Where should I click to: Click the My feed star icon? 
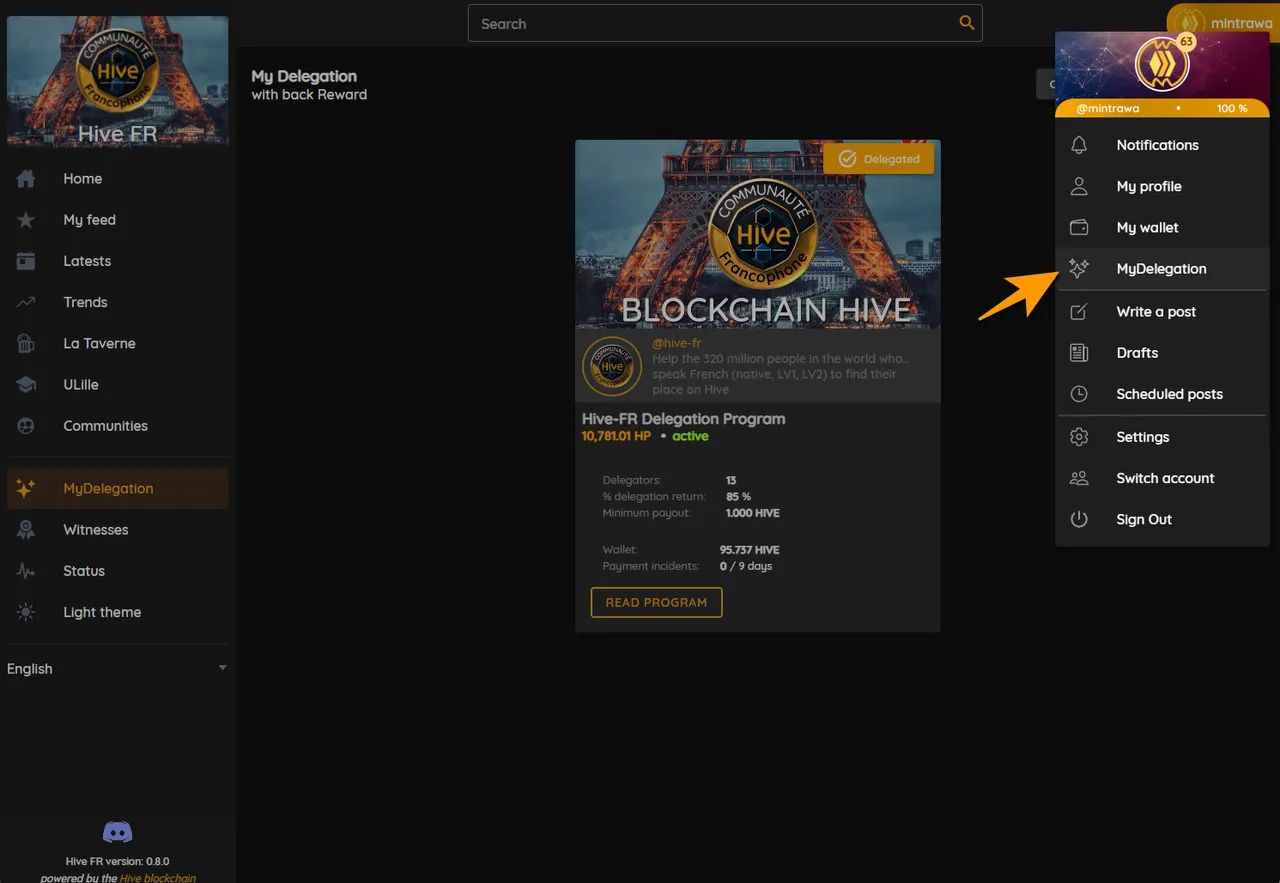26,220
